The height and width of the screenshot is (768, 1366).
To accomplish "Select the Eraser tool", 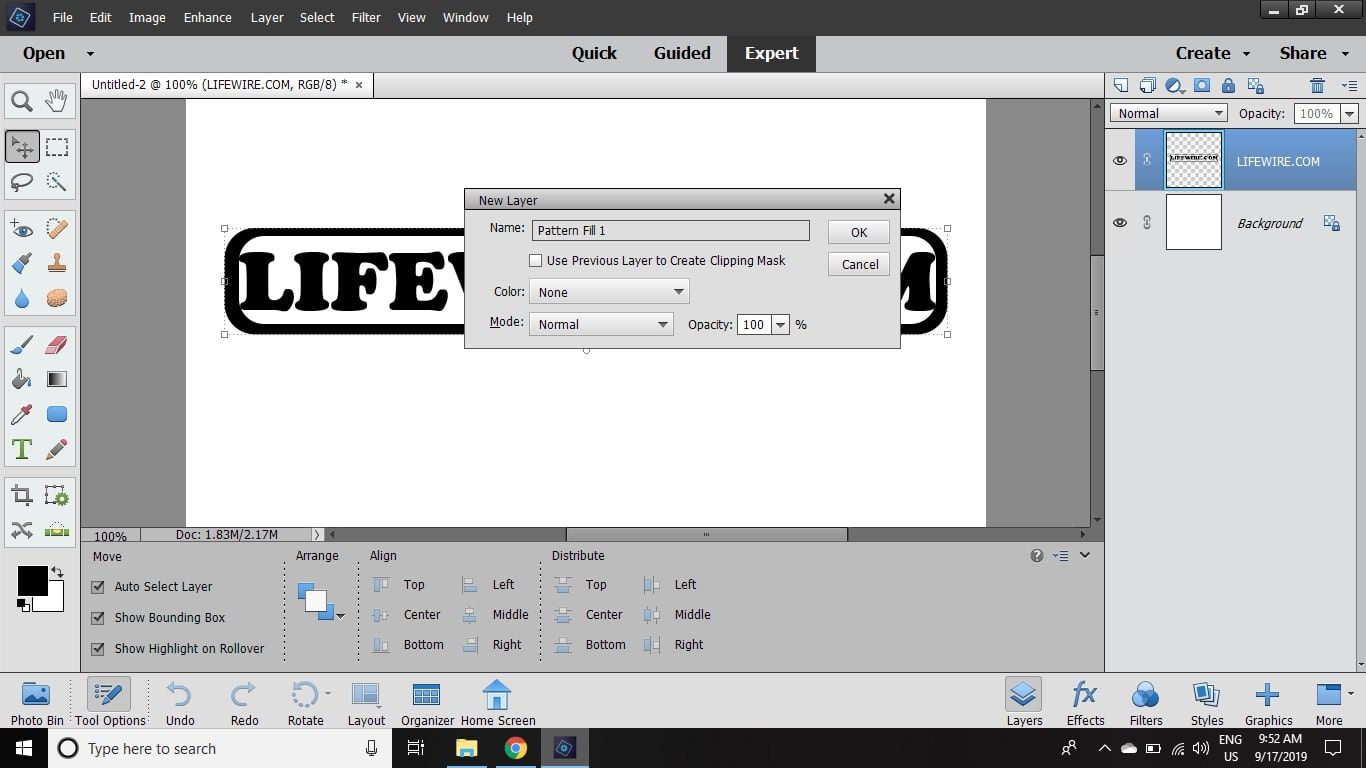I will click(x=57, y=345).
